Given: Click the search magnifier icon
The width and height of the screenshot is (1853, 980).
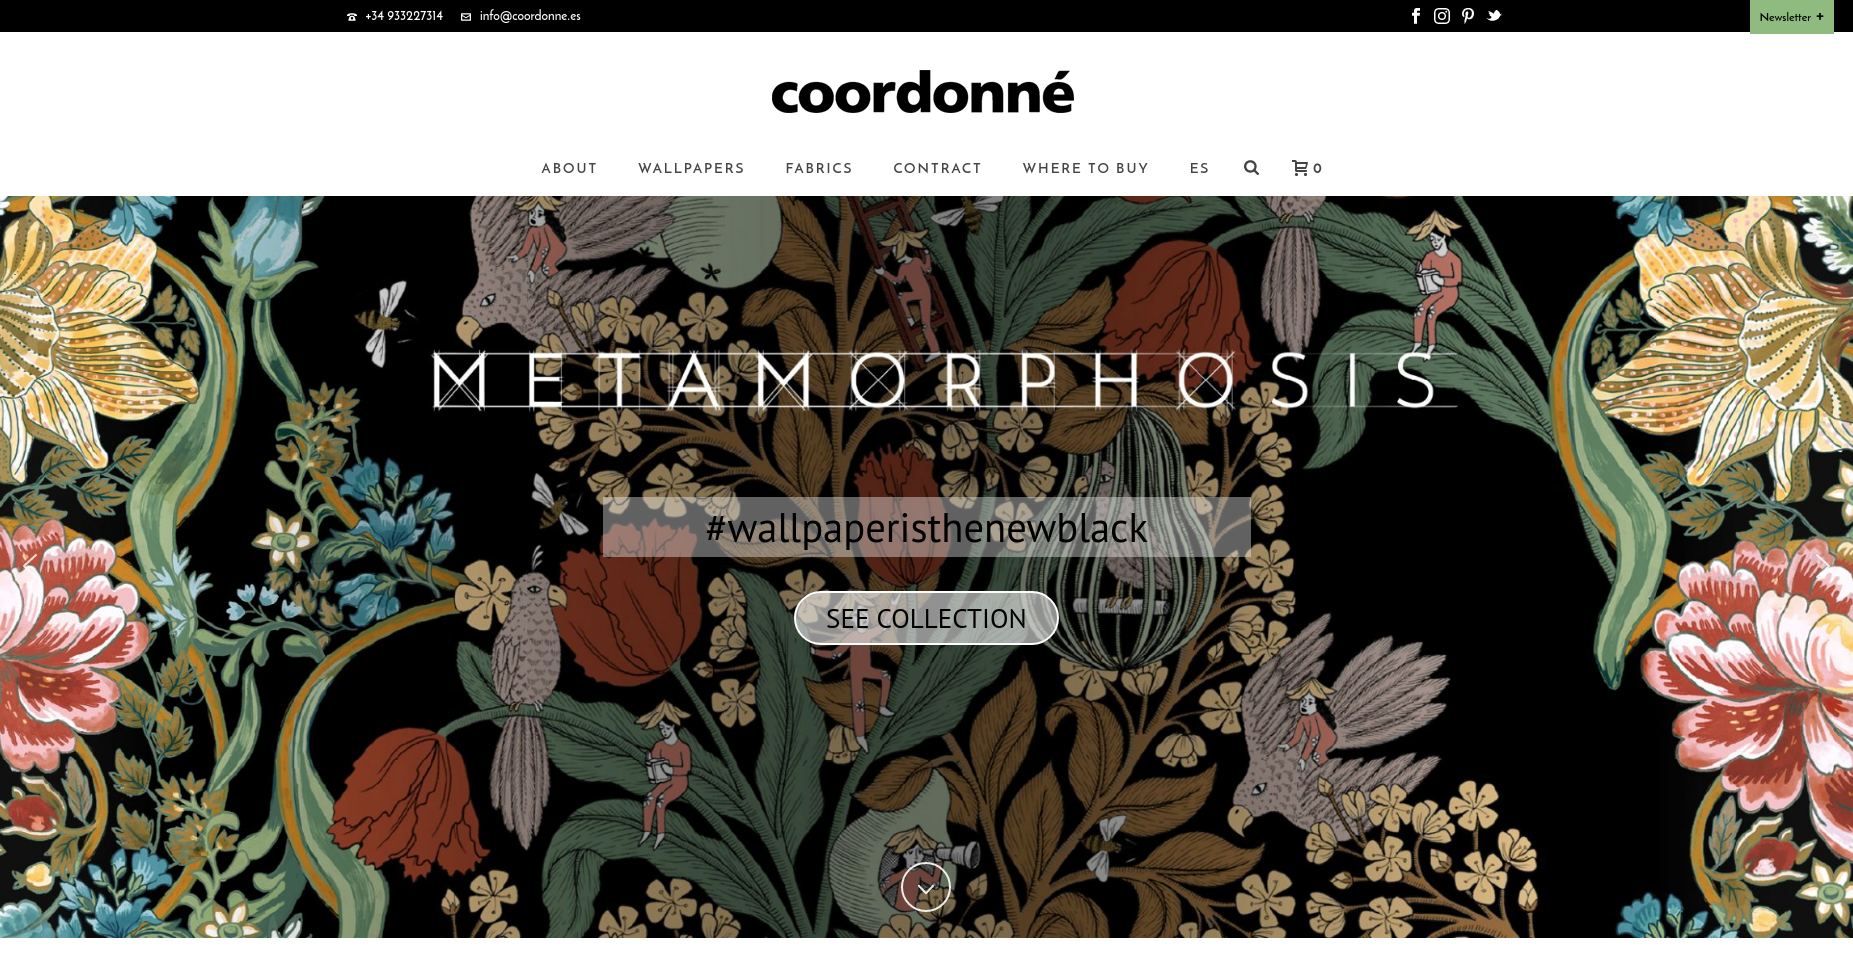Looking at the screenshot, I should point(1251,168).
